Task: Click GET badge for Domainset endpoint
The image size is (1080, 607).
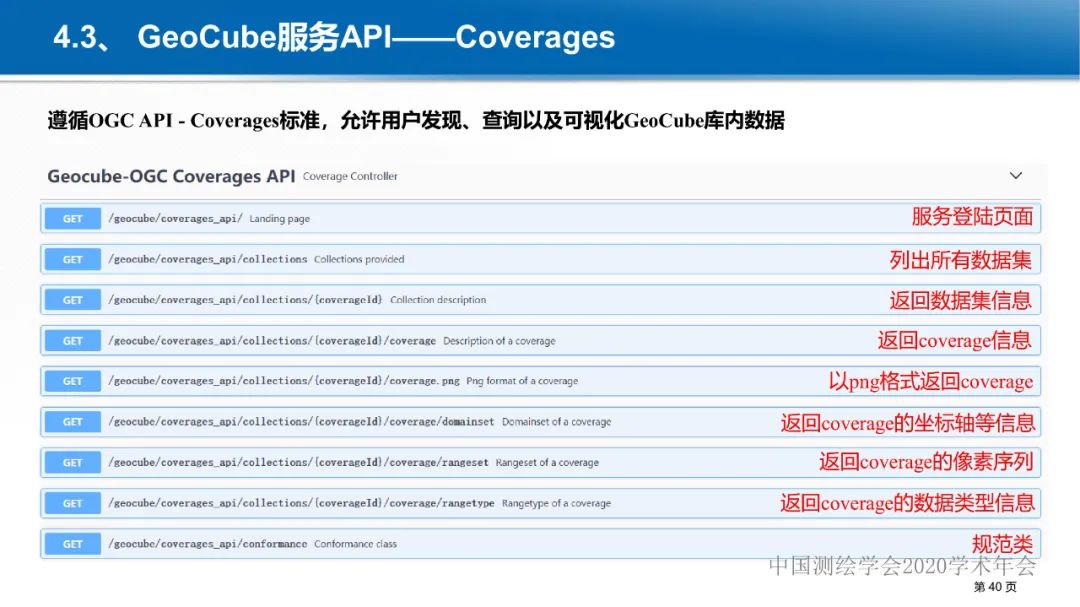Action: pos(73,422)
